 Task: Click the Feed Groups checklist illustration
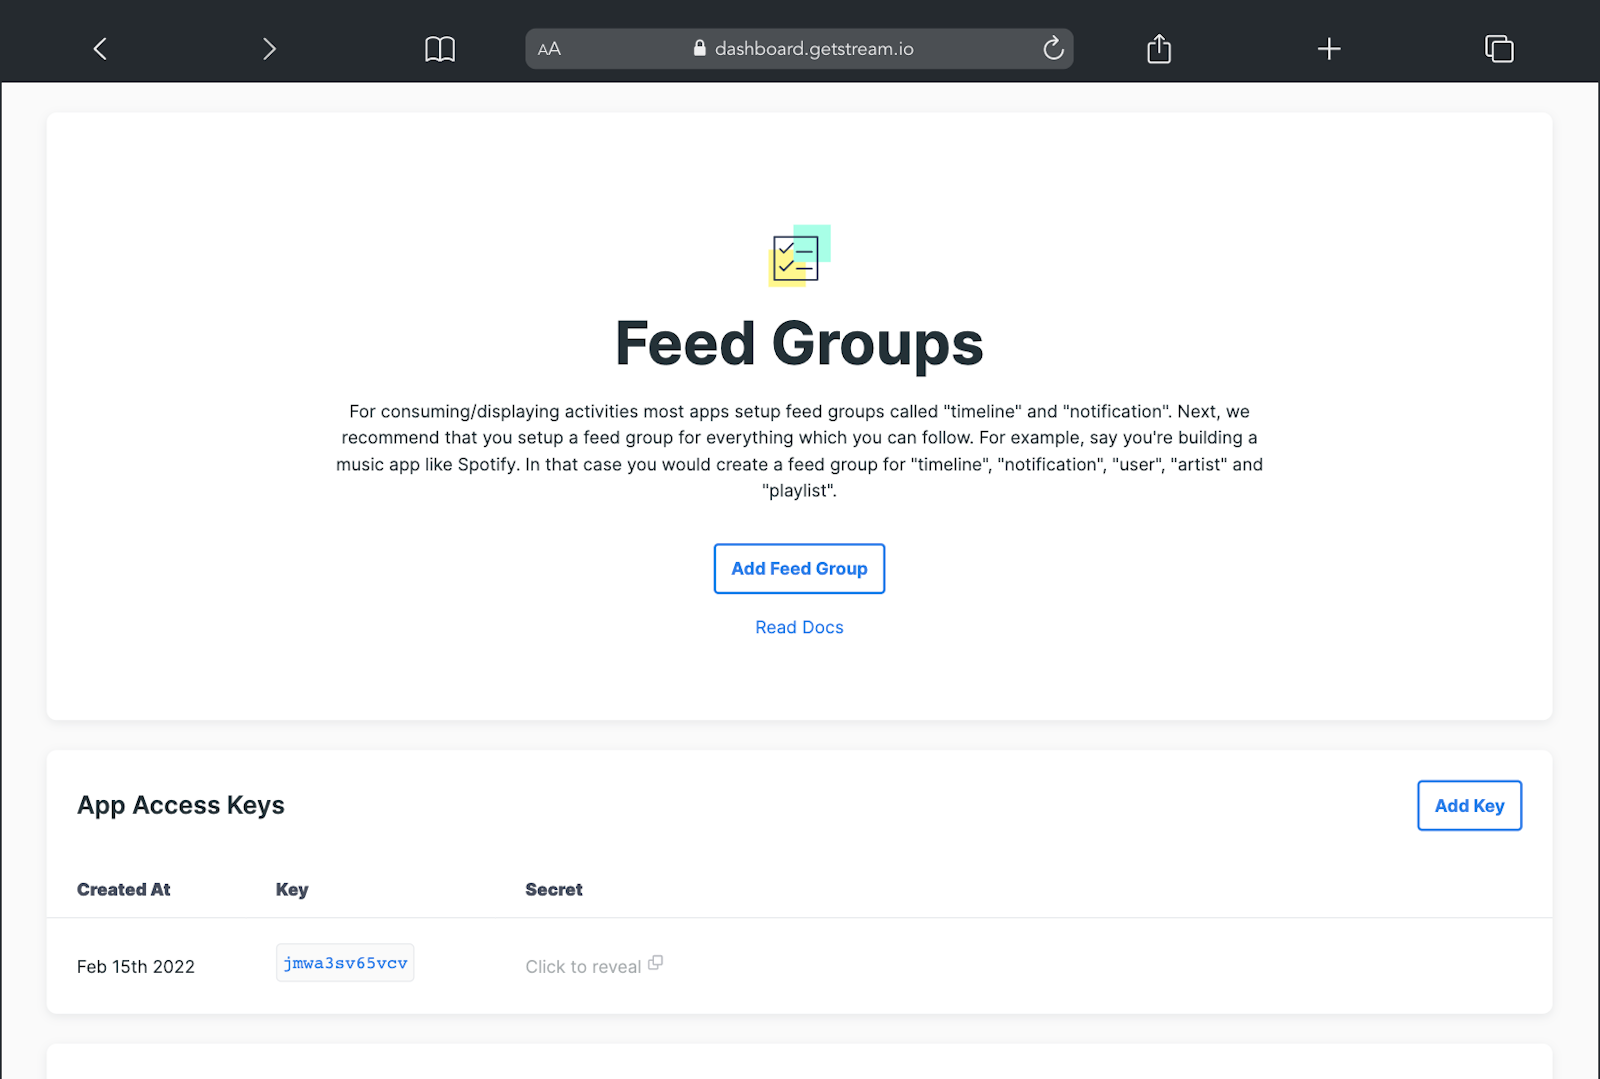[798, 256]
